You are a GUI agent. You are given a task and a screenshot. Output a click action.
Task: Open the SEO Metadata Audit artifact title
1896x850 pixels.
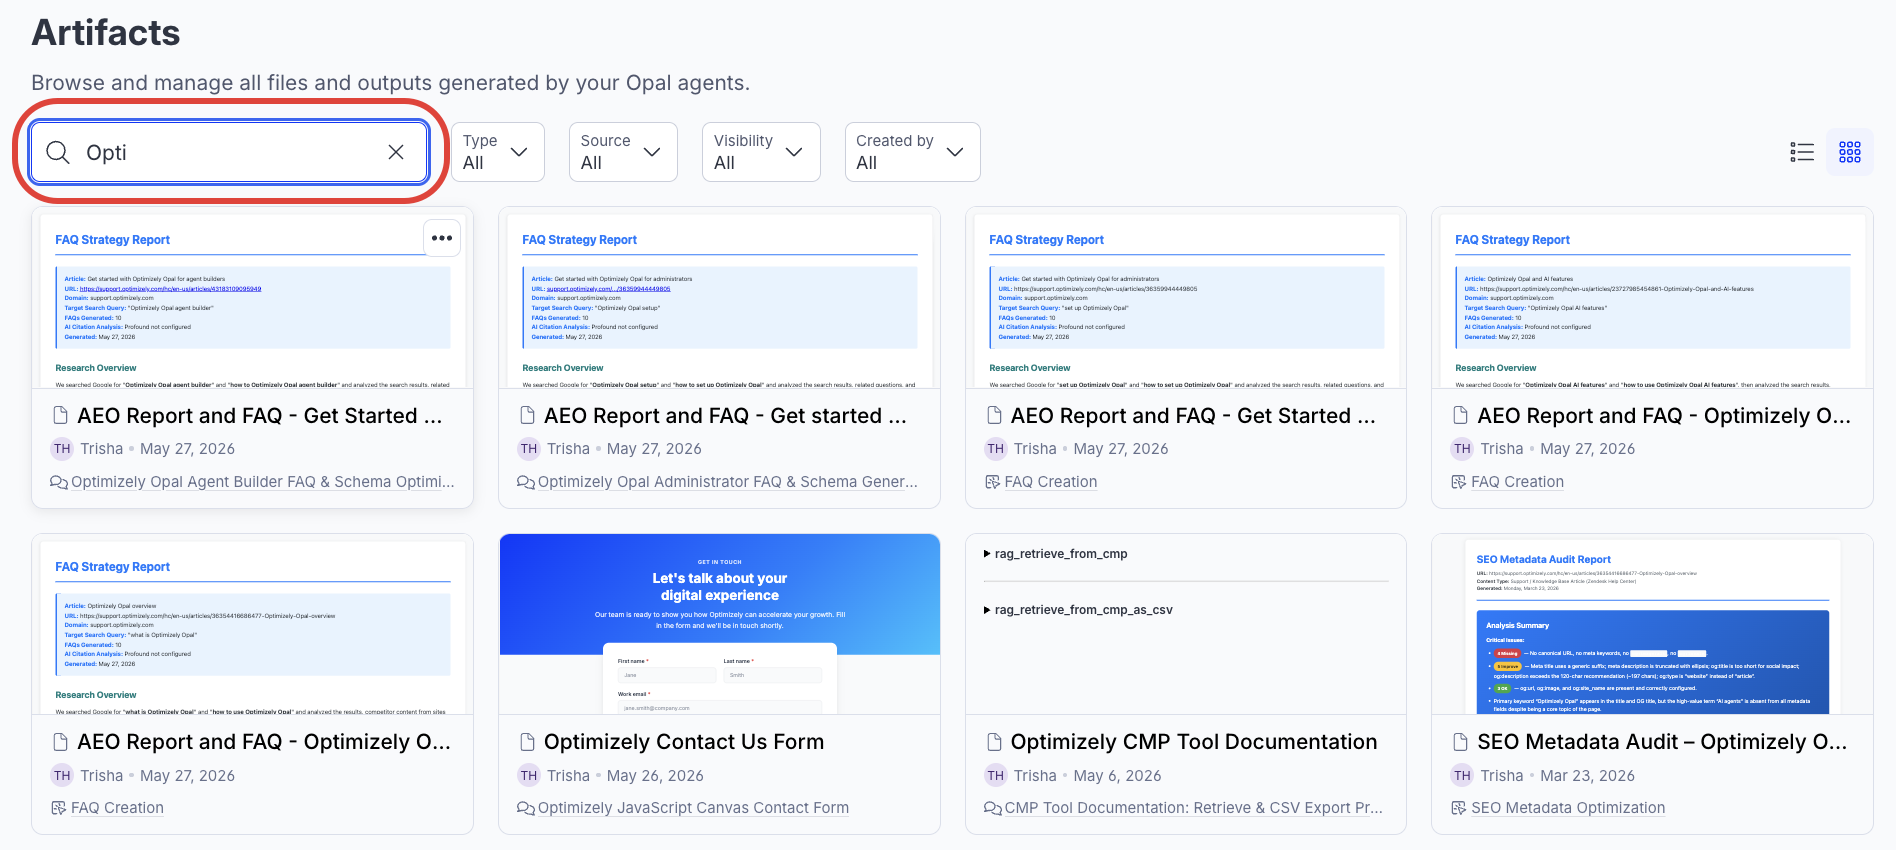(1662, 742)
